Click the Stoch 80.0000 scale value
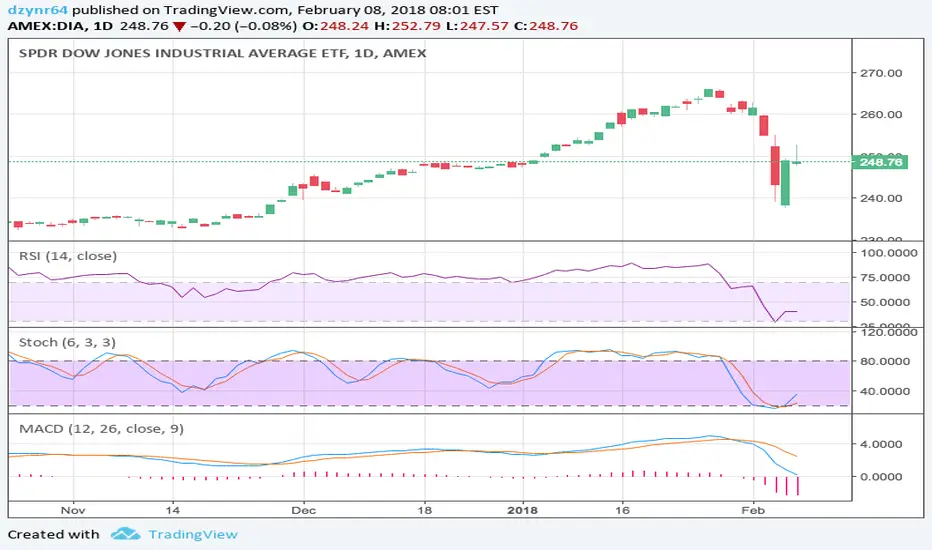 (x=885, y=361)
